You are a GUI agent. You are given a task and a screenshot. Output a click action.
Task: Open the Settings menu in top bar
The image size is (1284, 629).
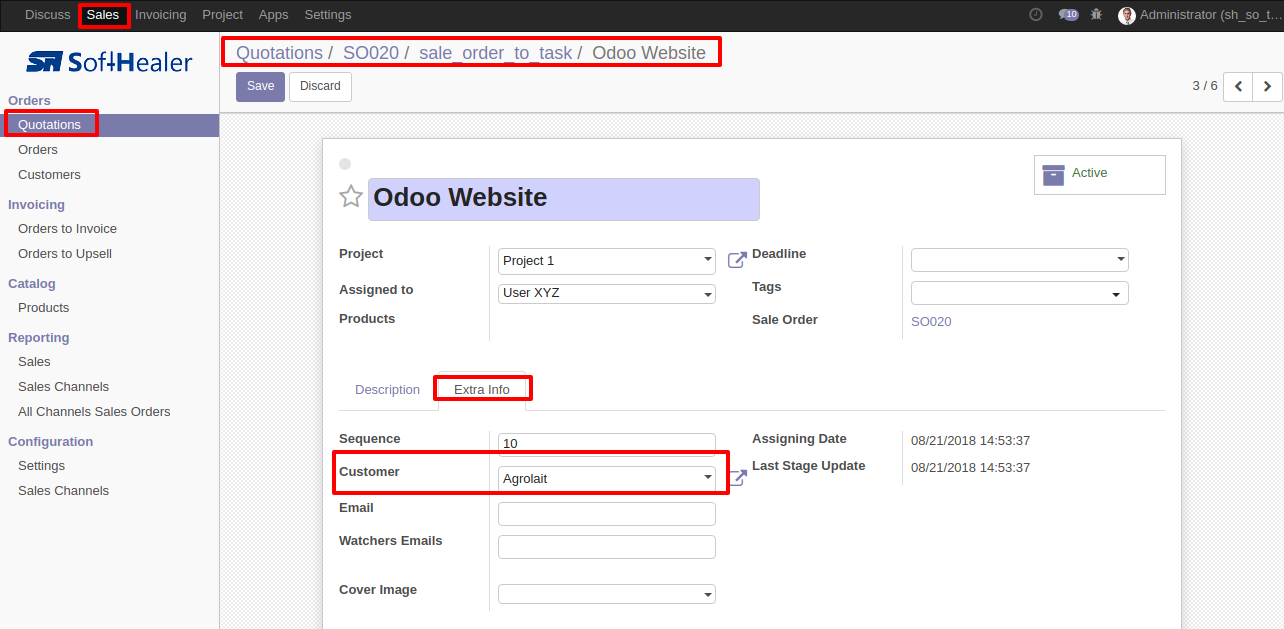coord(328,15)
